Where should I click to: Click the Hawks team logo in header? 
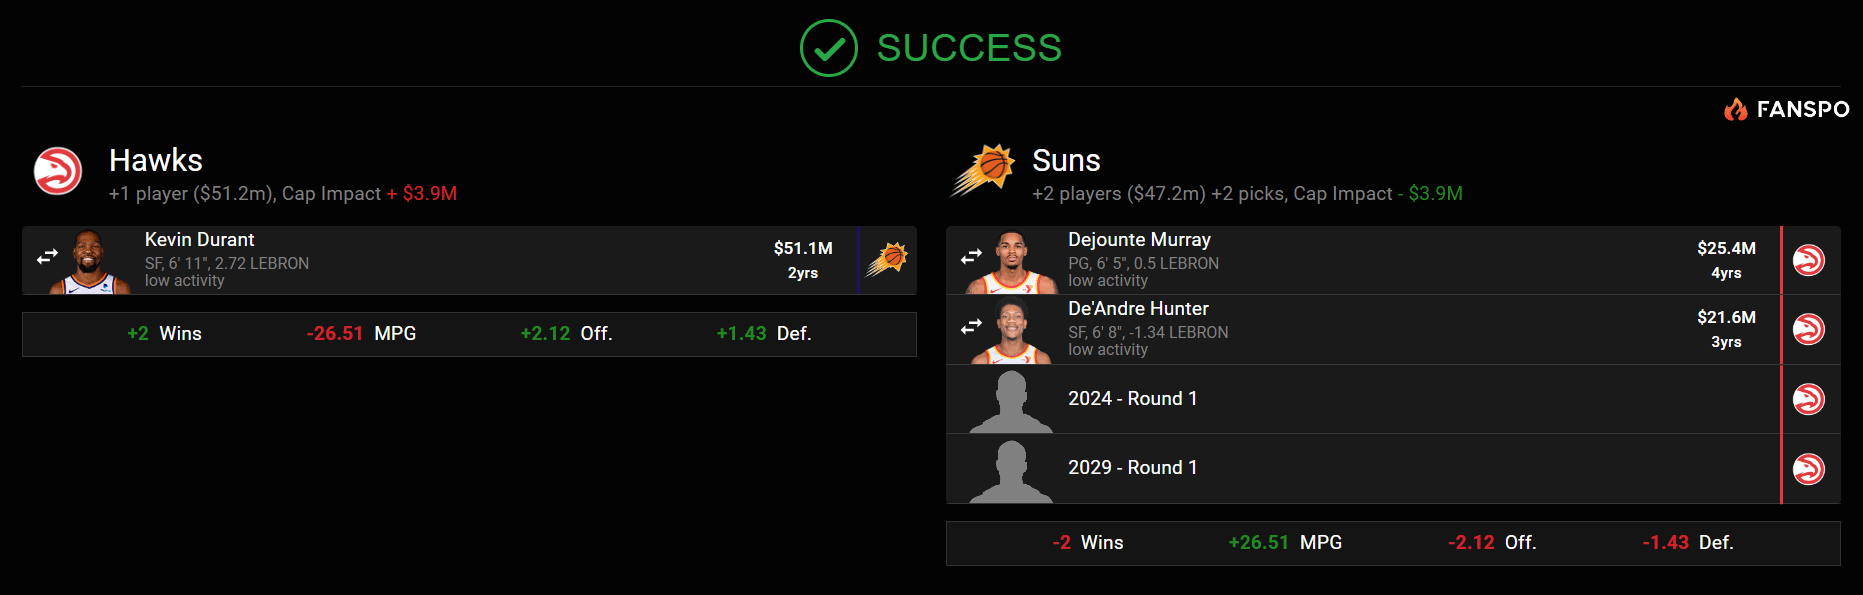(58, 171)
